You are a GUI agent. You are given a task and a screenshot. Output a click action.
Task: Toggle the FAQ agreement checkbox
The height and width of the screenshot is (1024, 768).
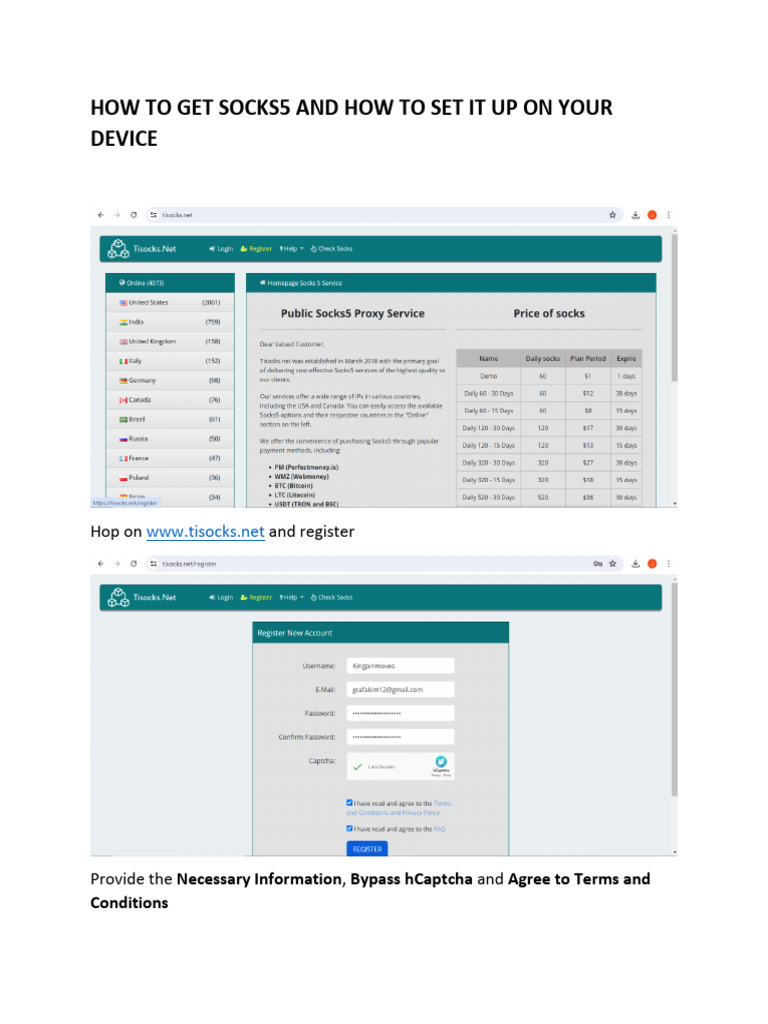tap(349, 828)
